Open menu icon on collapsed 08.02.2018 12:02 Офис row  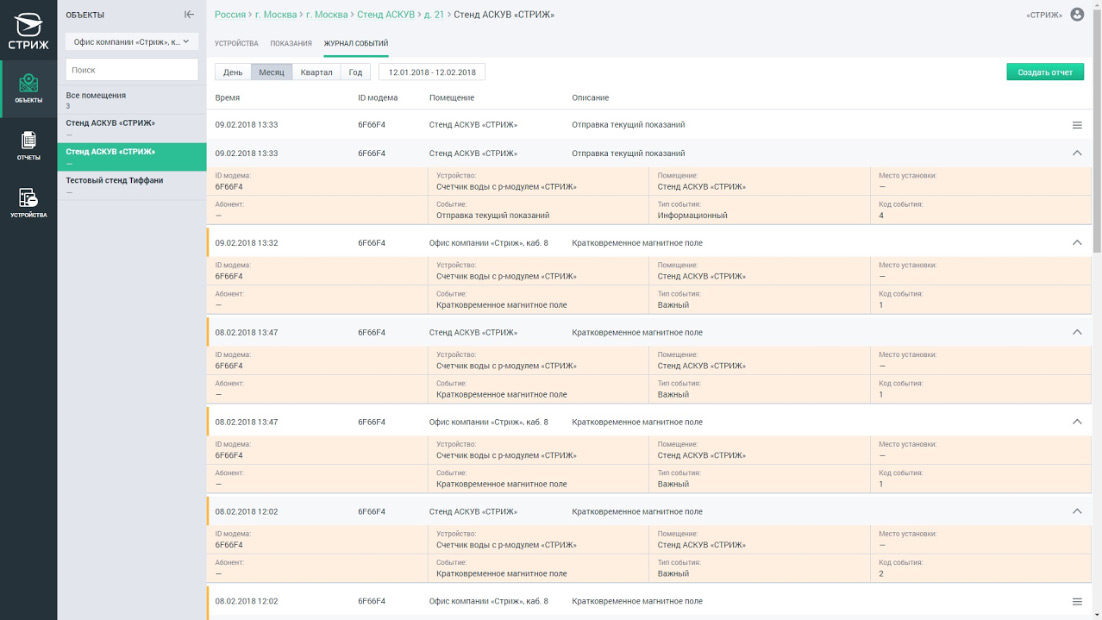tap(1077, 602)
